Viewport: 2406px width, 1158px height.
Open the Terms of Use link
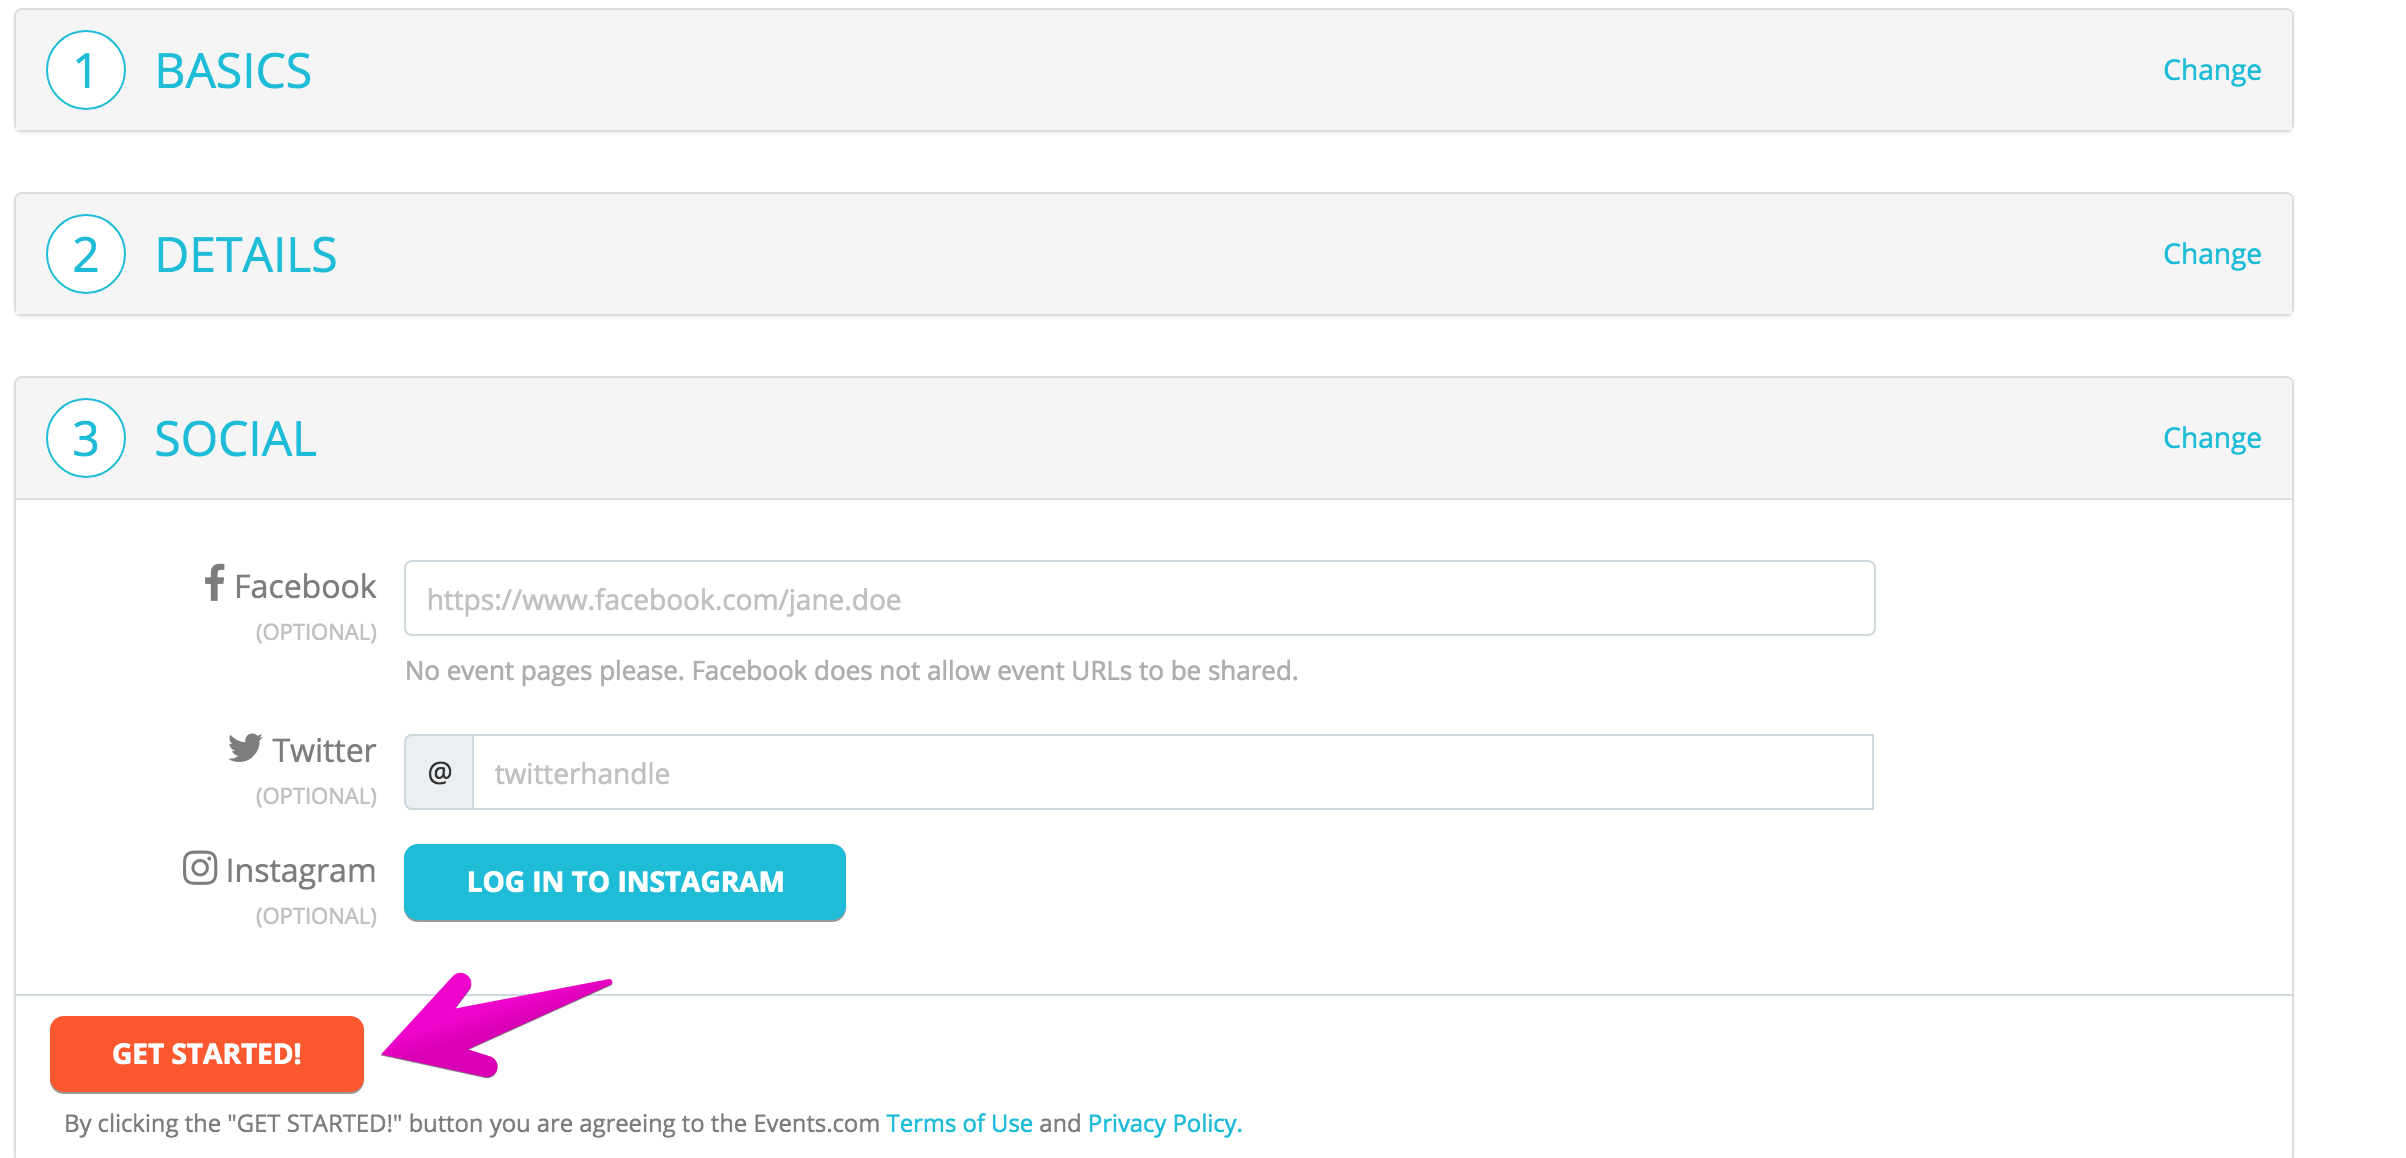click(x=959, y=1123)
